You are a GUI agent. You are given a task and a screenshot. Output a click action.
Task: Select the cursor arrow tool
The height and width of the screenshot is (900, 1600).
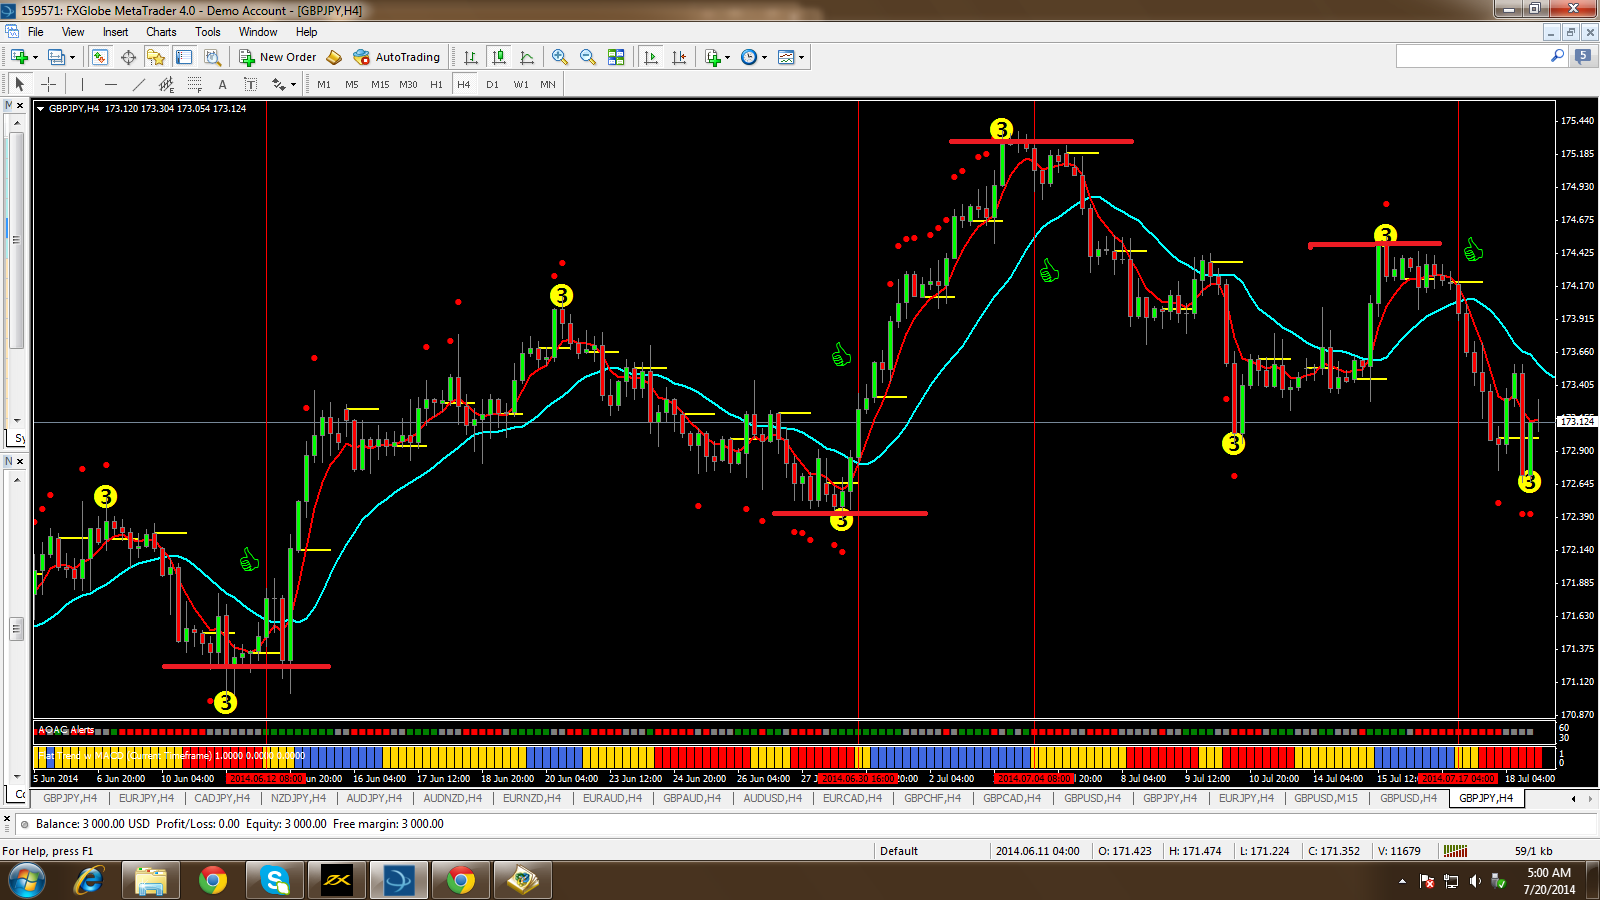(x=19, y=84)
